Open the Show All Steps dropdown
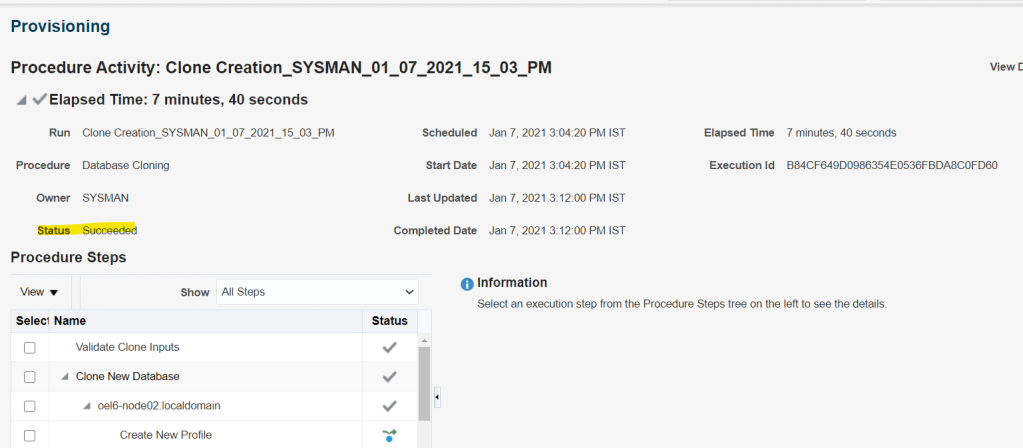 pyautogui.click(x=317, y=292)
